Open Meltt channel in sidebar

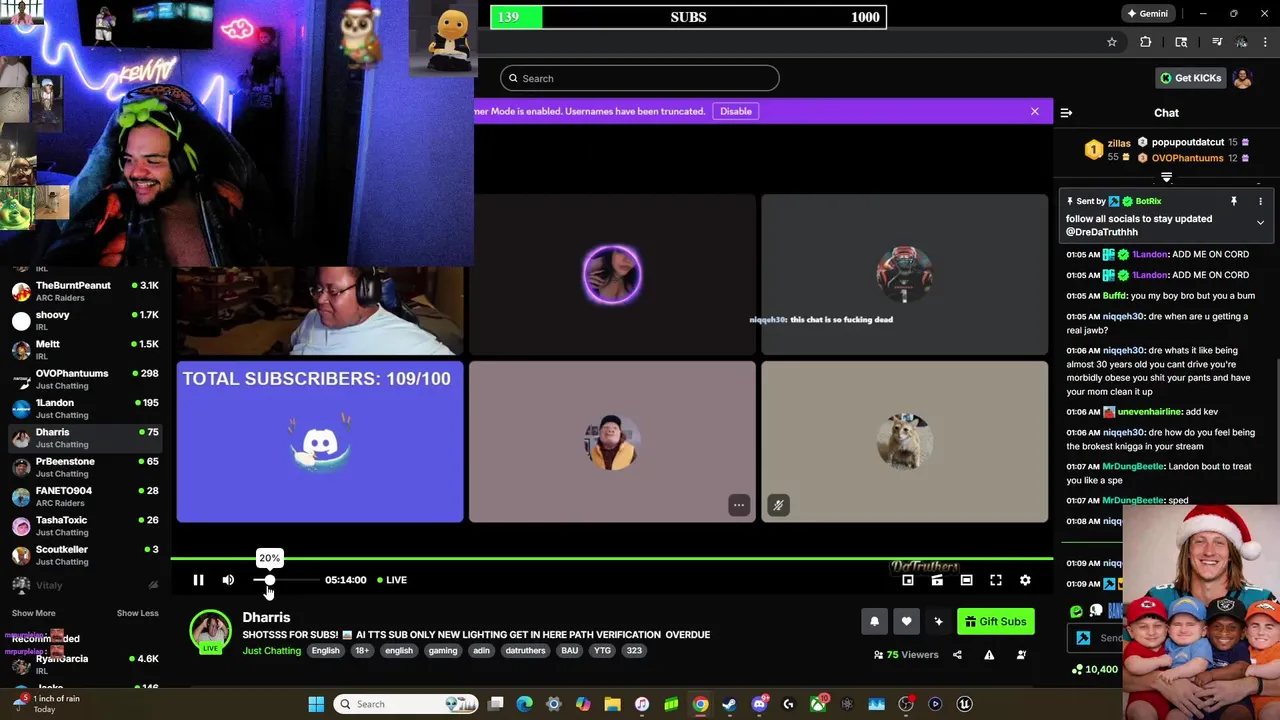(85, 350)
